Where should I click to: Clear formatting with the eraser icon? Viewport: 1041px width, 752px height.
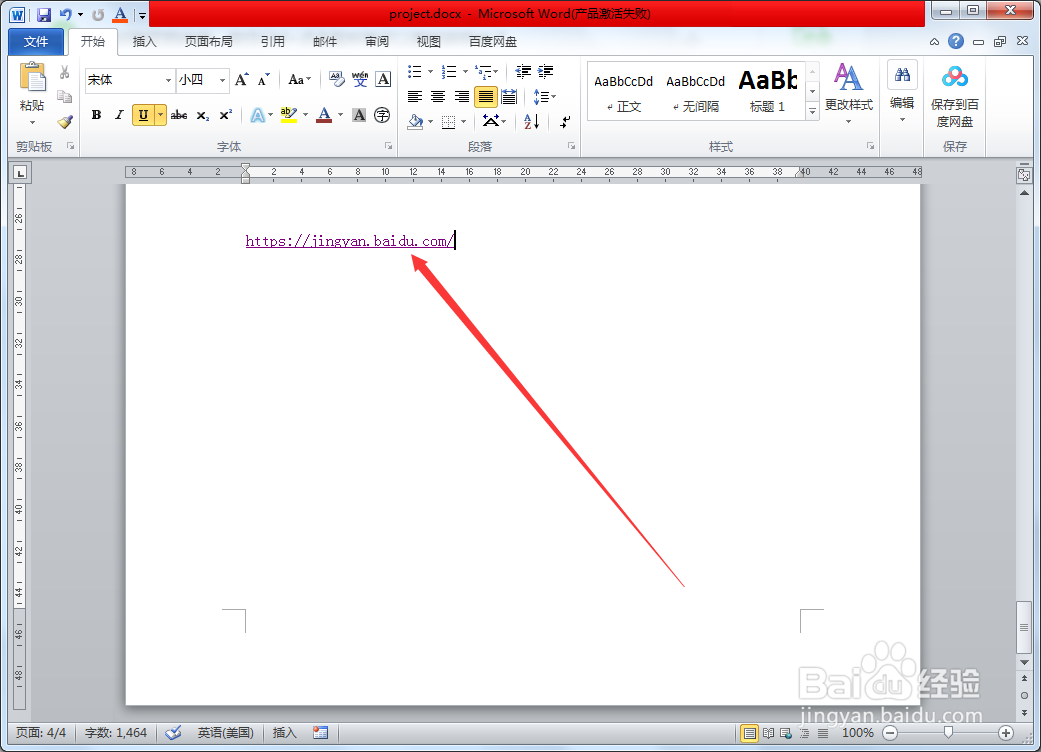(337, 80)
